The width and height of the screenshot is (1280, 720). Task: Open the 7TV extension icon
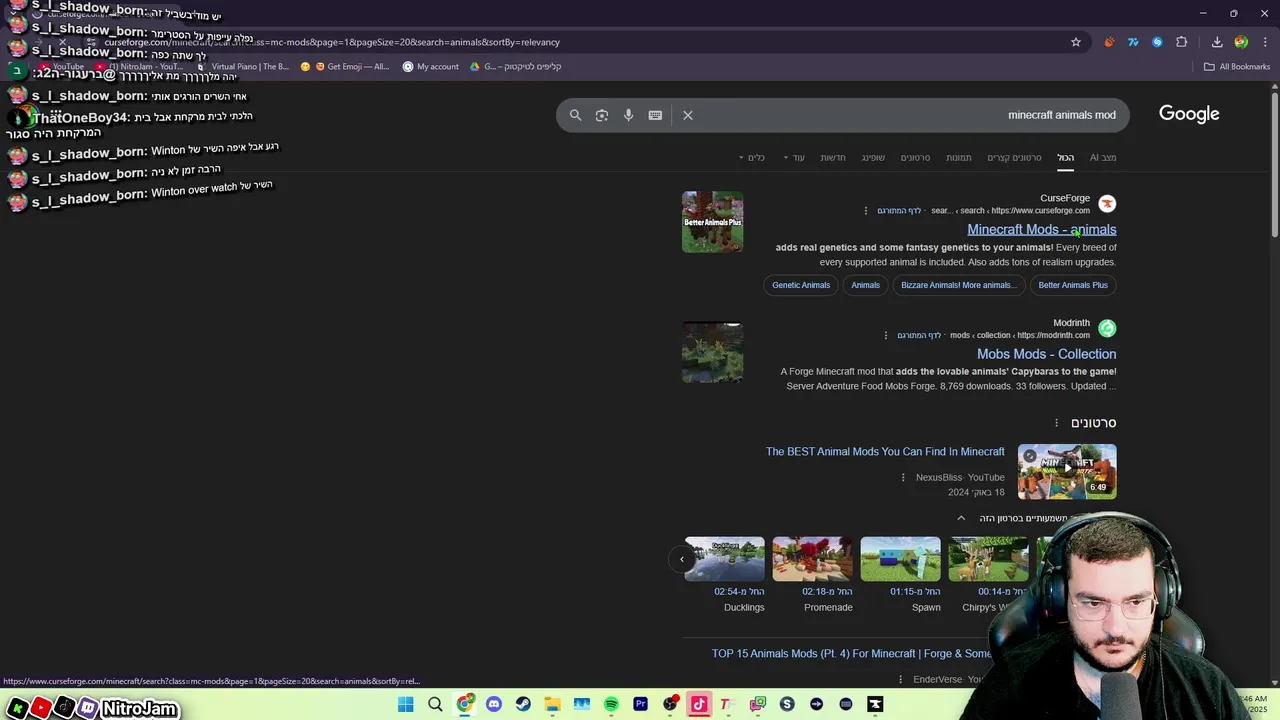tap(1133, 42)
